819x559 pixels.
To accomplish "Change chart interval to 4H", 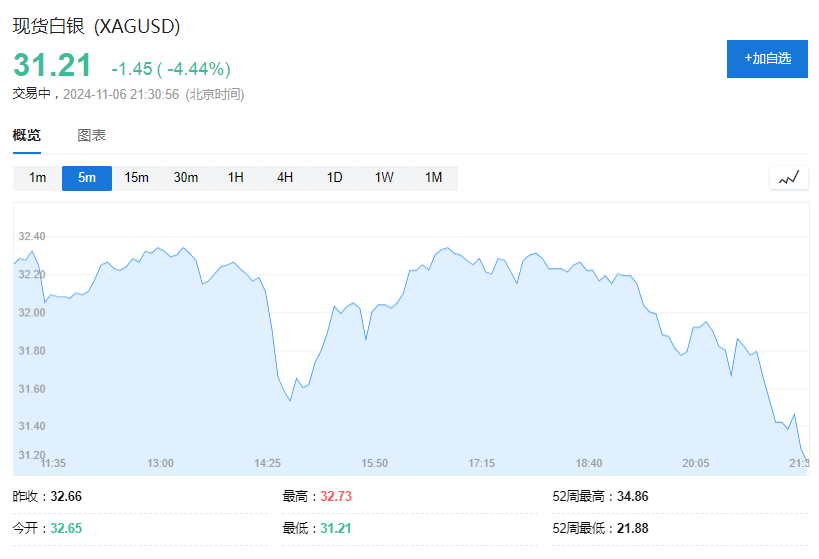I will (285, 178).
